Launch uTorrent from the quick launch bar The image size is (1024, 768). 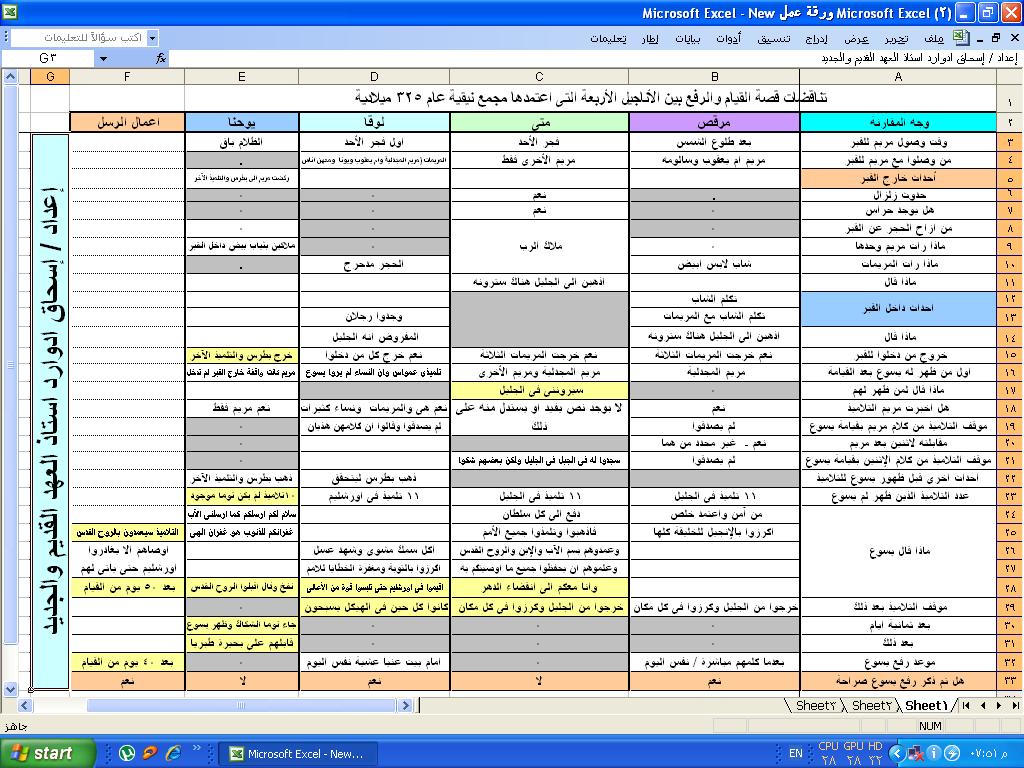[127, 753]
